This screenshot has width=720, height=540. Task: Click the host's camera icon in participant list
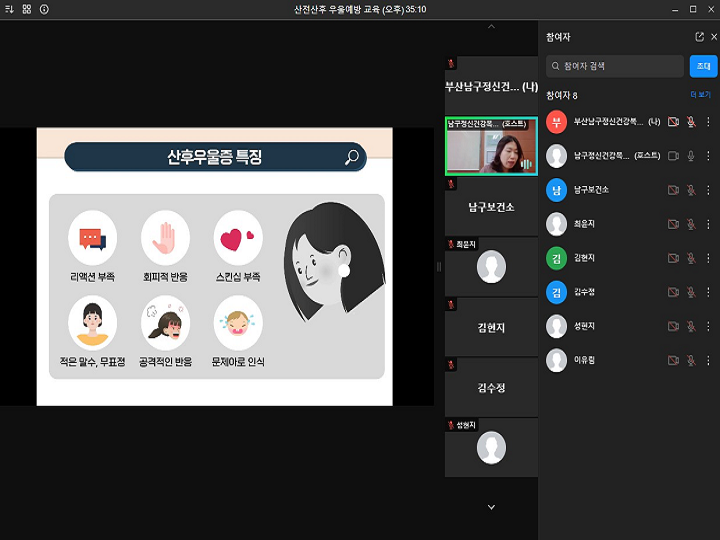point(673,156)
